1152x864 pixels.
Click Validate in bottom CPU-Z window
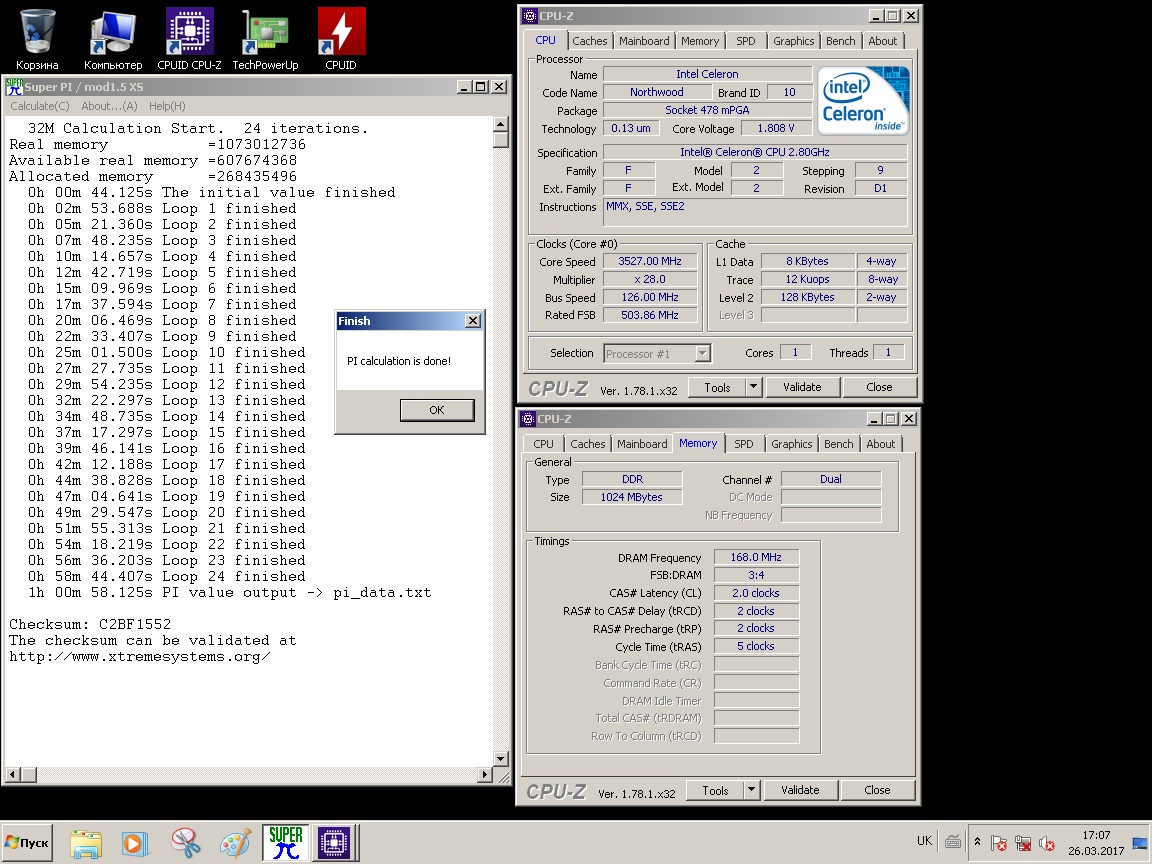pyautogui.click(x=800, y=791)
